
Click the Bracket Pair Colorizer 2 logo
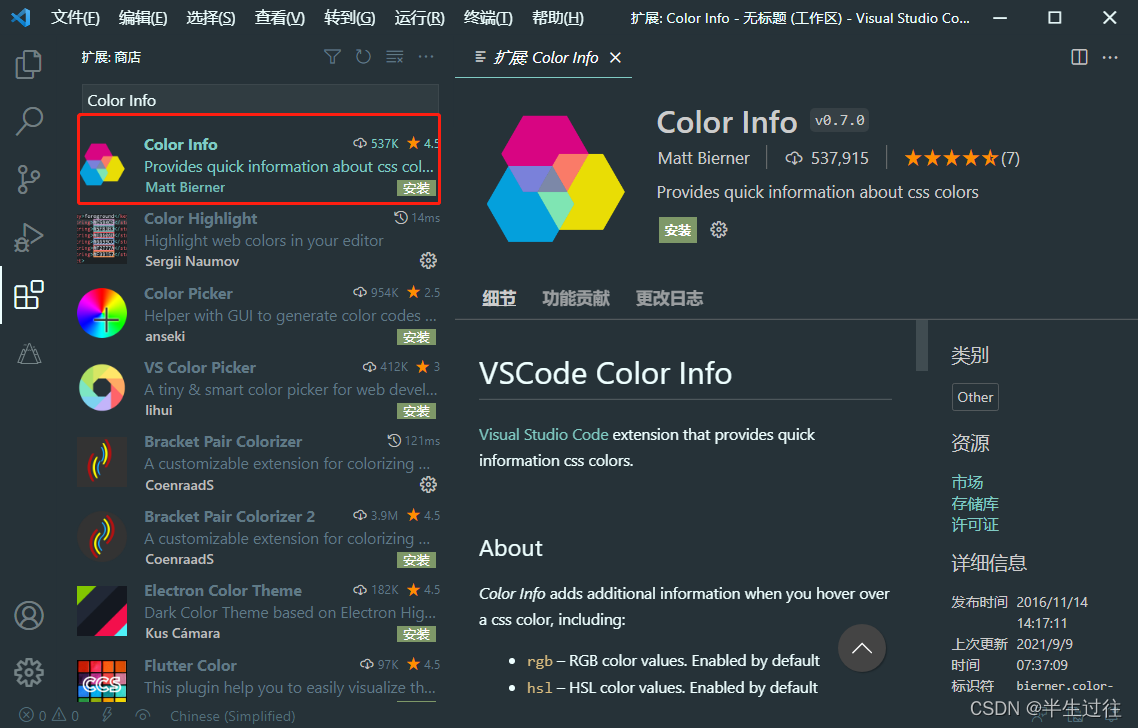click(102, 536)
